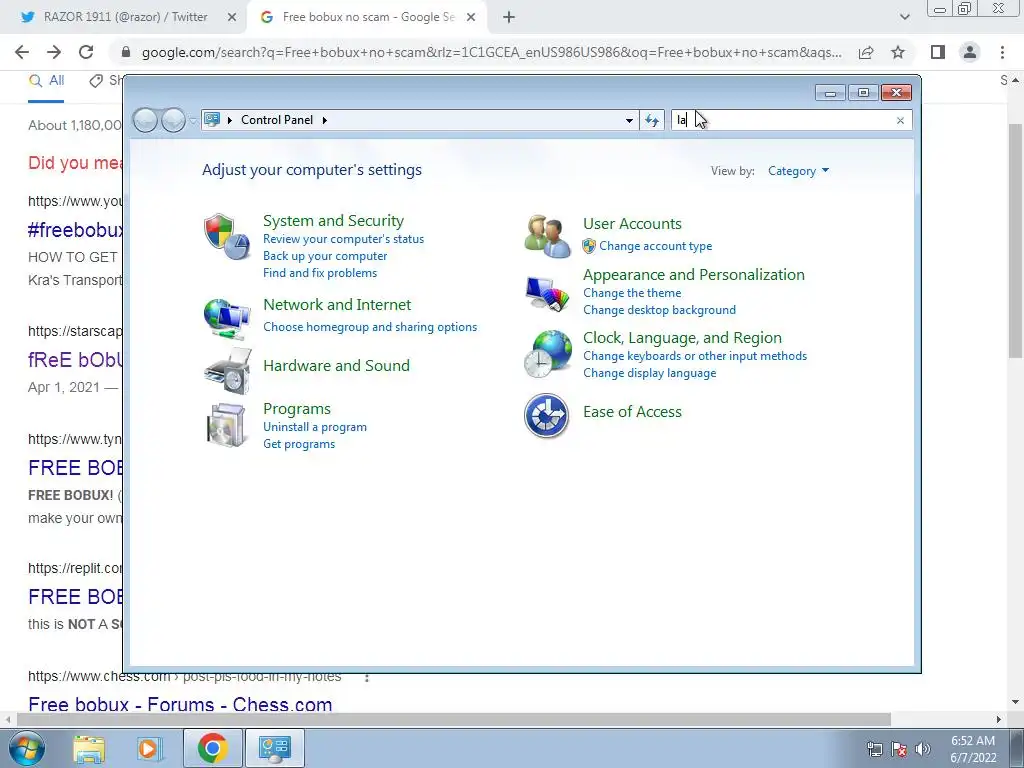The image size is (1024, 768).
Task: Open the Action Center flag tray icon
Action: 899,749
